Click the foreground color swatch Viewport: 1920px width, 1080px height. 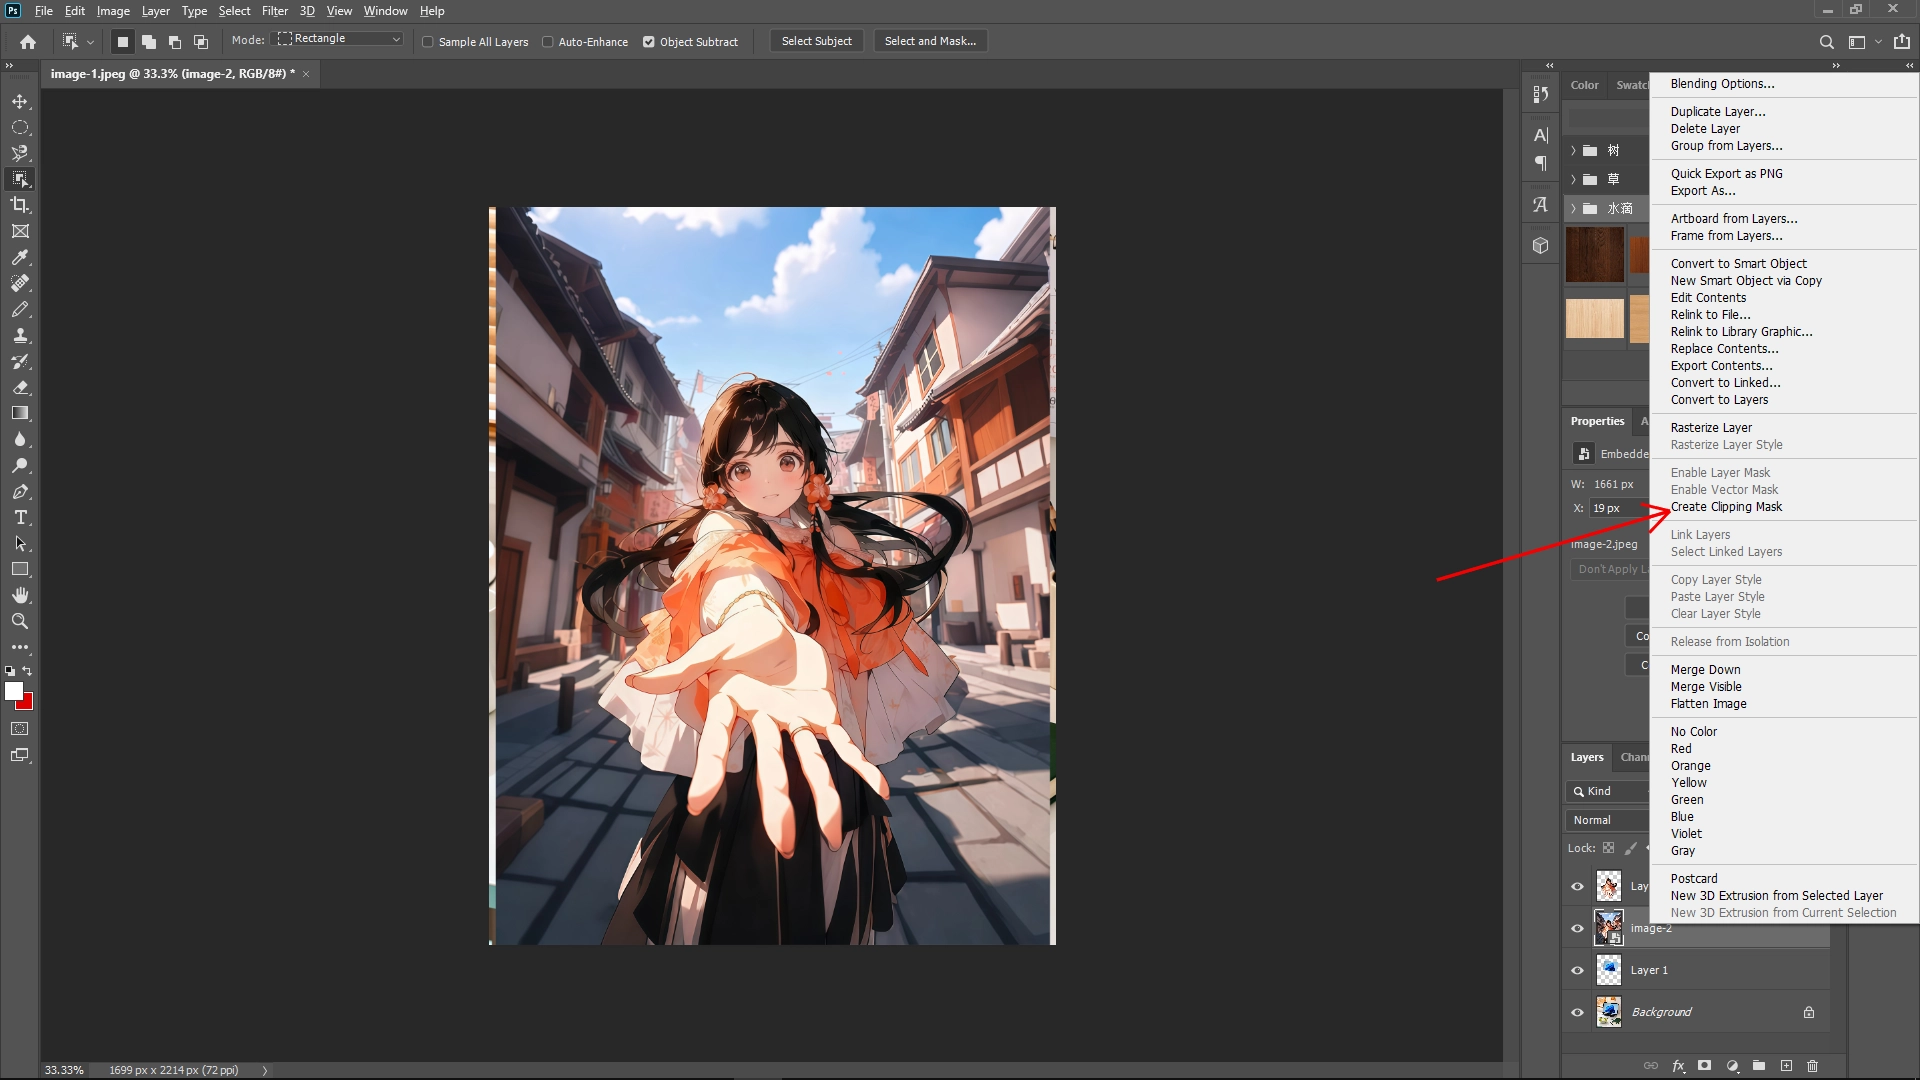pyautogui.click(x=15, y=691)
